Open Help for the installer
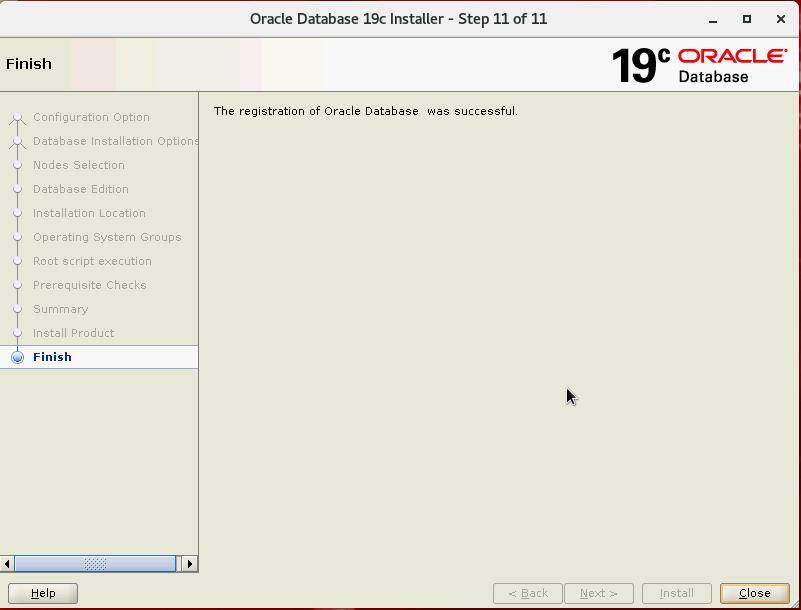 coord(43,593)
